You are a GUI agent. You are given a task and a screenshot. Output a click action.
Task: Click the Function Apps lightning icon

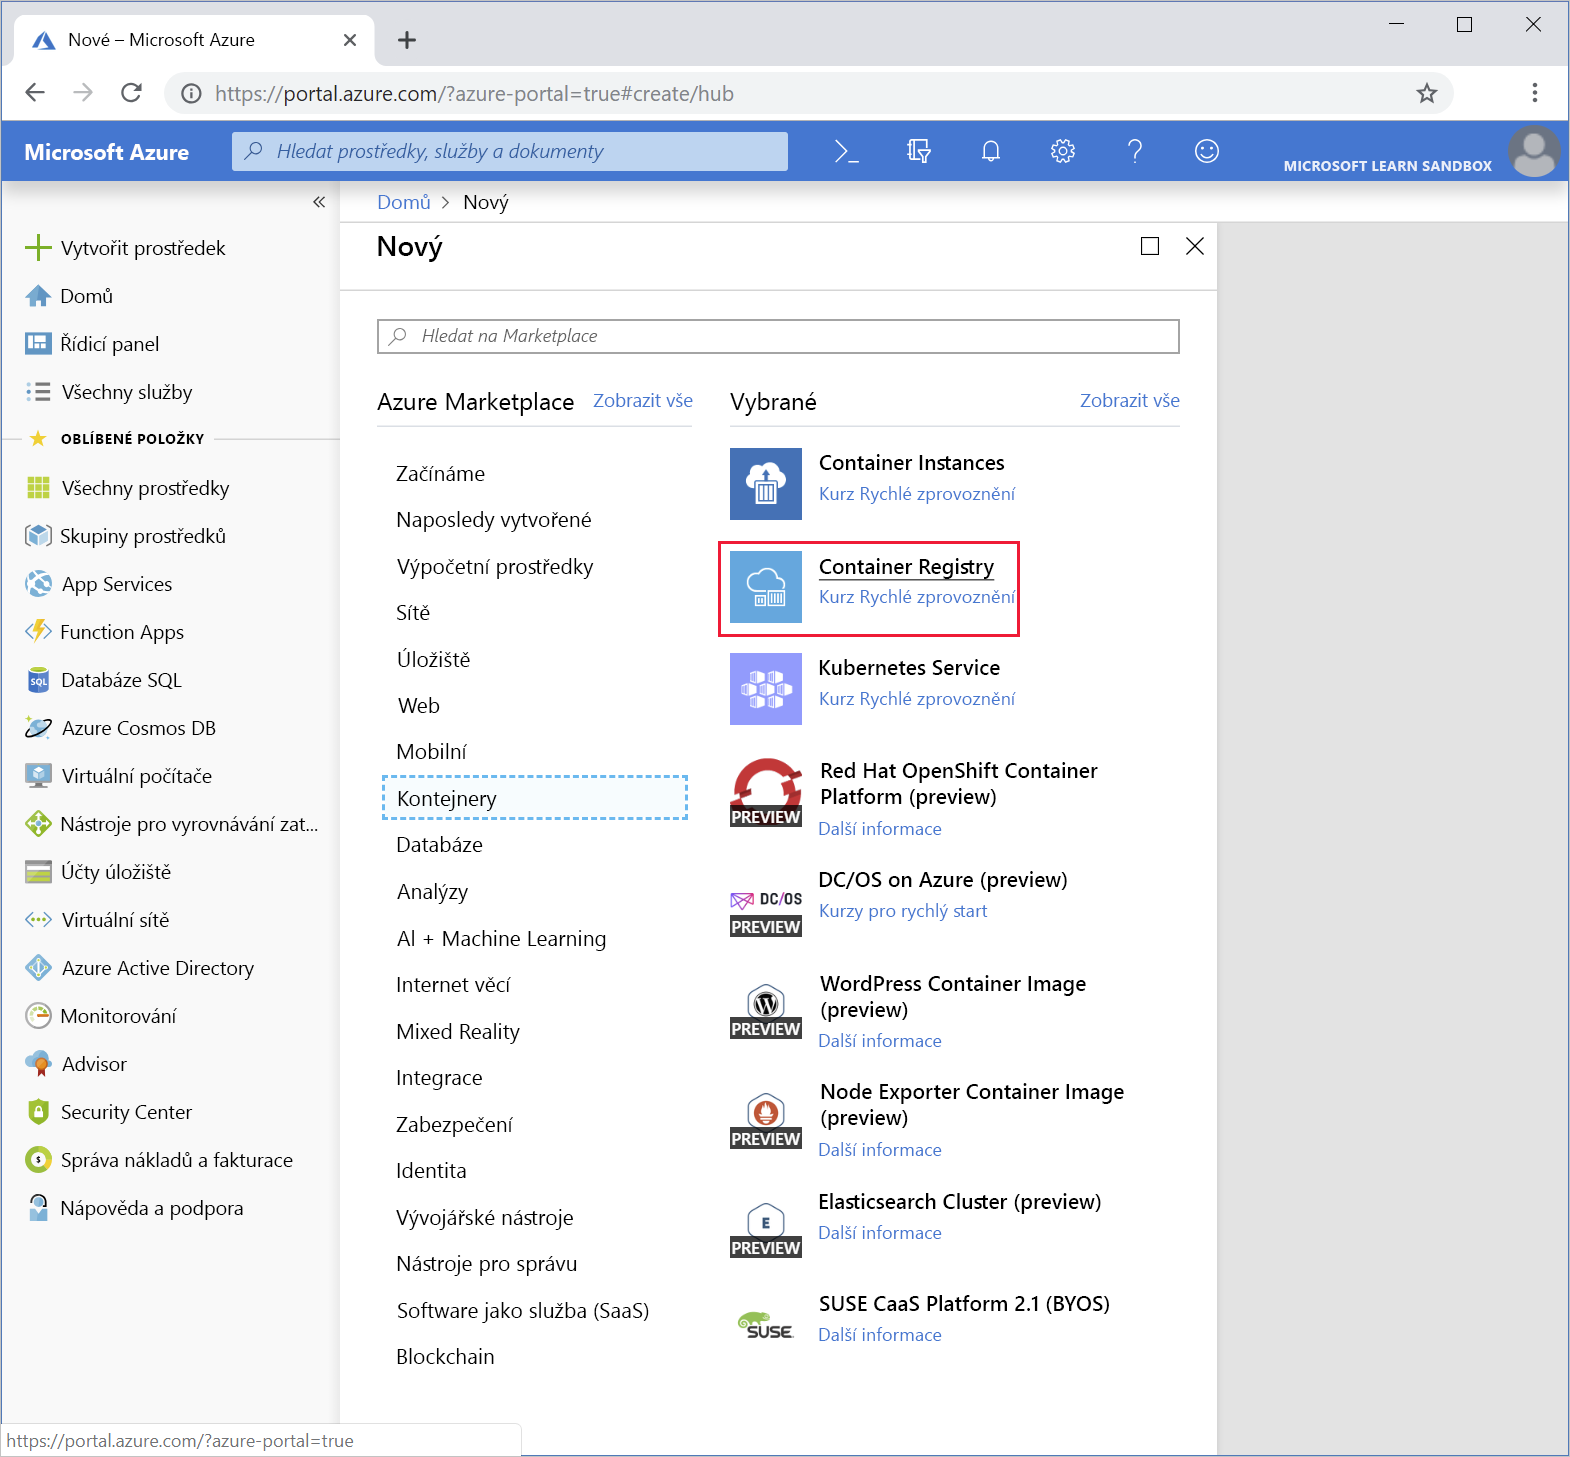point(38,631)
